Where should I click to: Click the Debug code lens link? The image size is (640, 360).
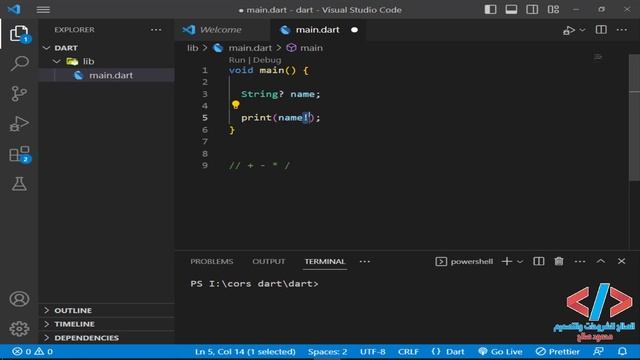tap(267, 60)
